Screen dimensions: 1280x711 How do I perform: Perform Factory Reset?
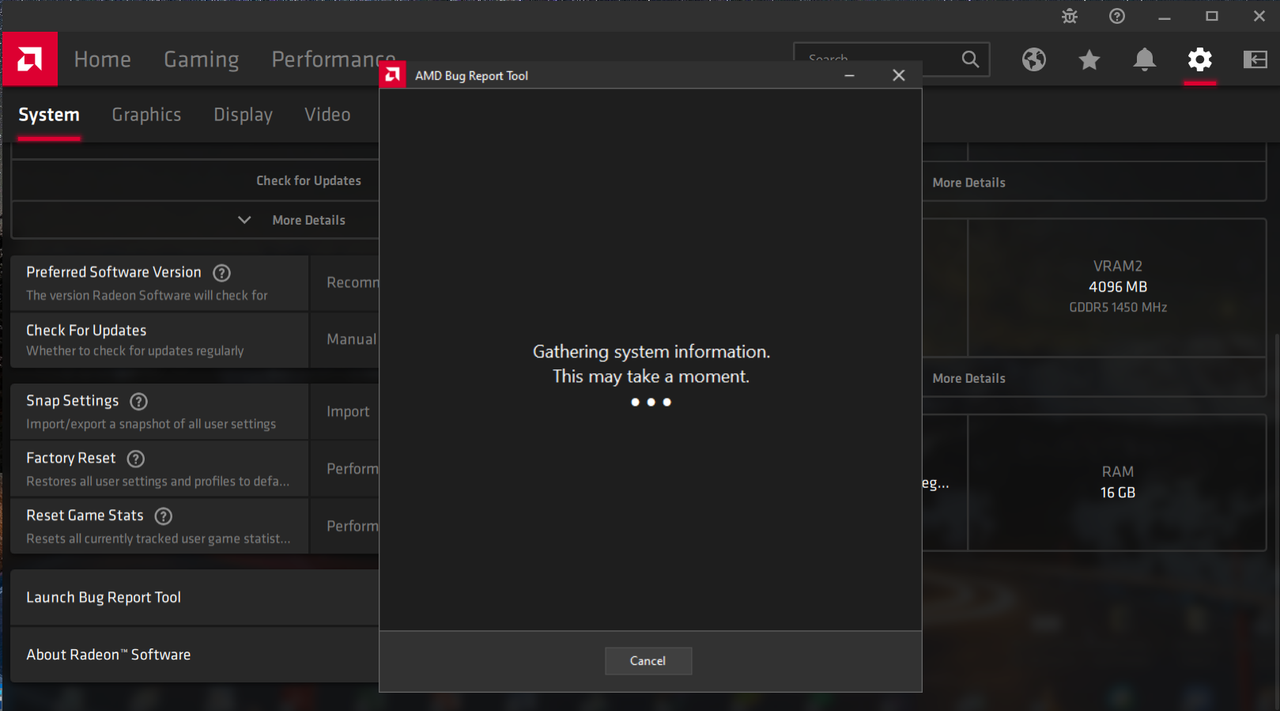345,469
